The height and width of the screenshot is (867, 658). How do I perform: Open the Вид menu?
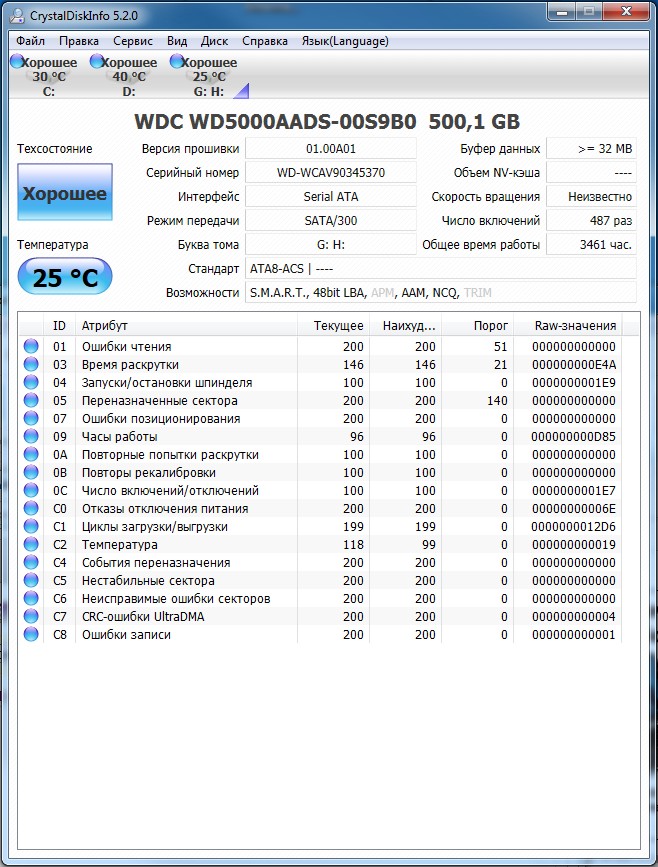pos(177,41)
